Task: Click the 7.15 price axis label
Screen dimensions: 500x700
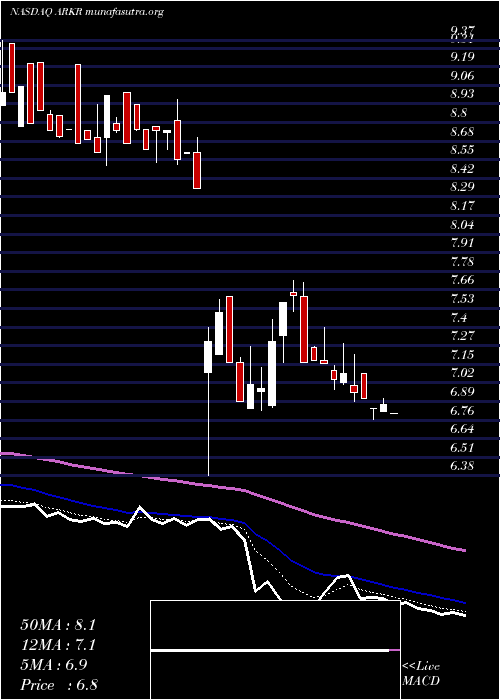Action: 462,354
